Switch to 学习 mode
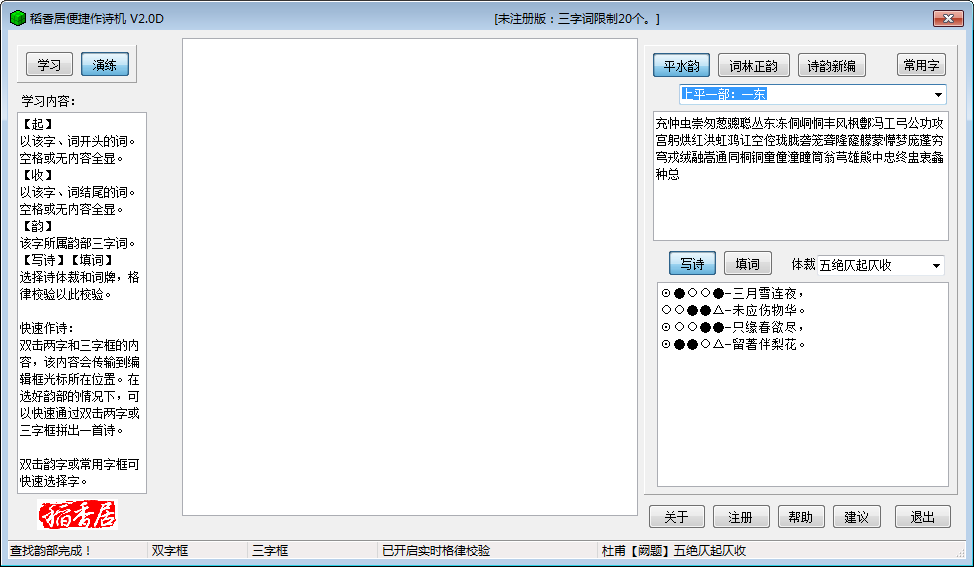This screenshot has height=567, width=974. [50, 65]
